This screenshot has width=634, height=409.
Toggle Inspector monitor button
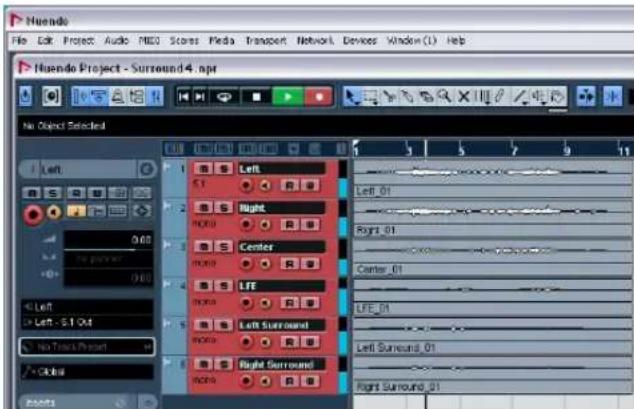click(54, 212)
